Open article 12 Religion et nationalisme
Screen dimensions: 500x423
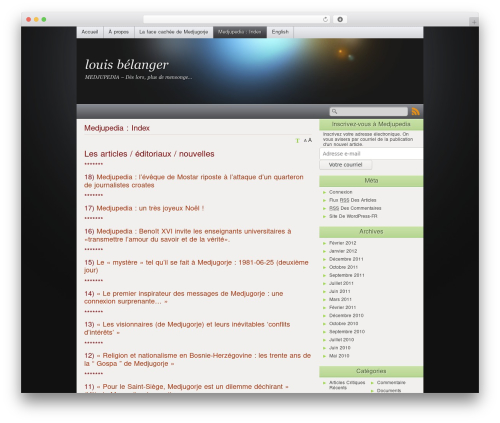[x=197, y=359]
